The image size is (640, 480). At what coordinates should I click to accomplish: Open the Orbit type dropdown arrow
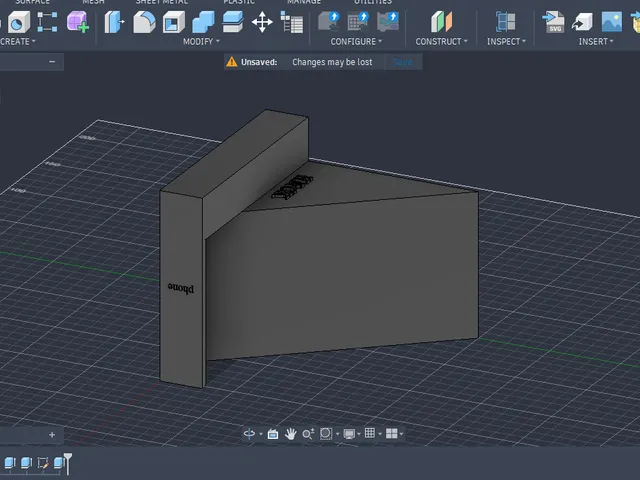(x=261, y=434)
